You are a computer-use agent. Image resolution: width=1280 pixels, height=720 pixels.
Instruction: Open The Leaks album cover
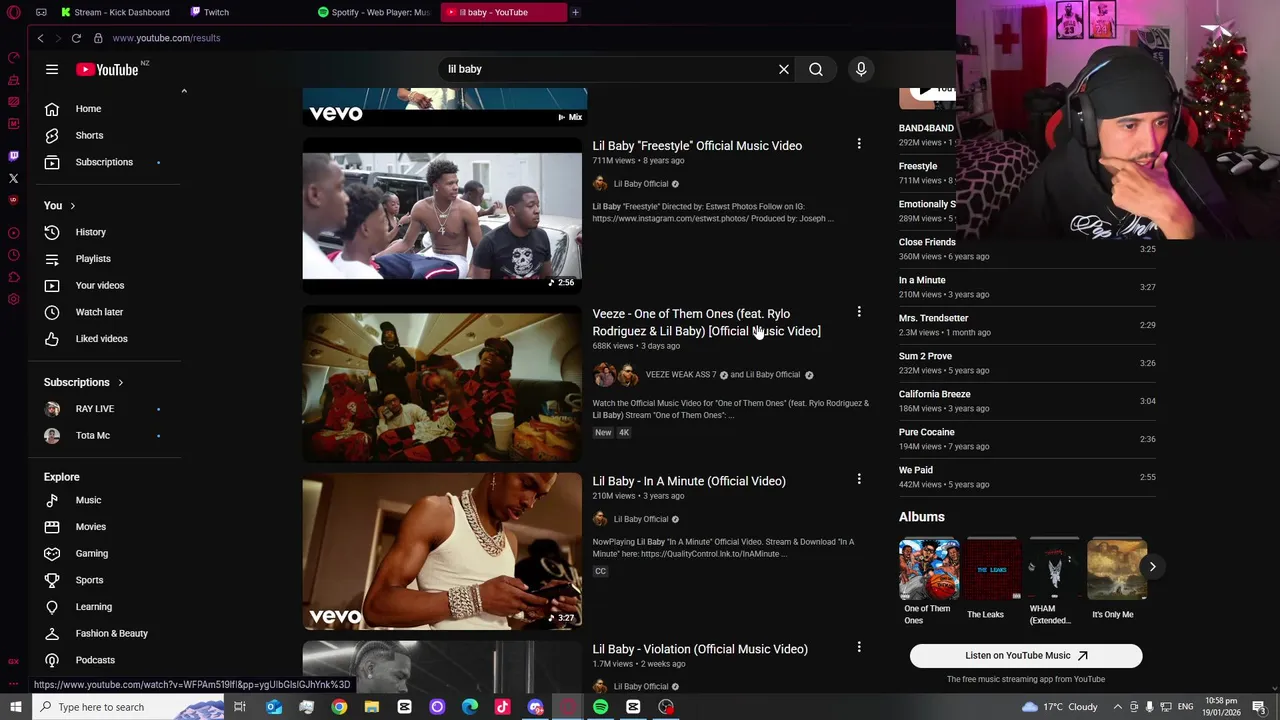click(x=991, y=569)
